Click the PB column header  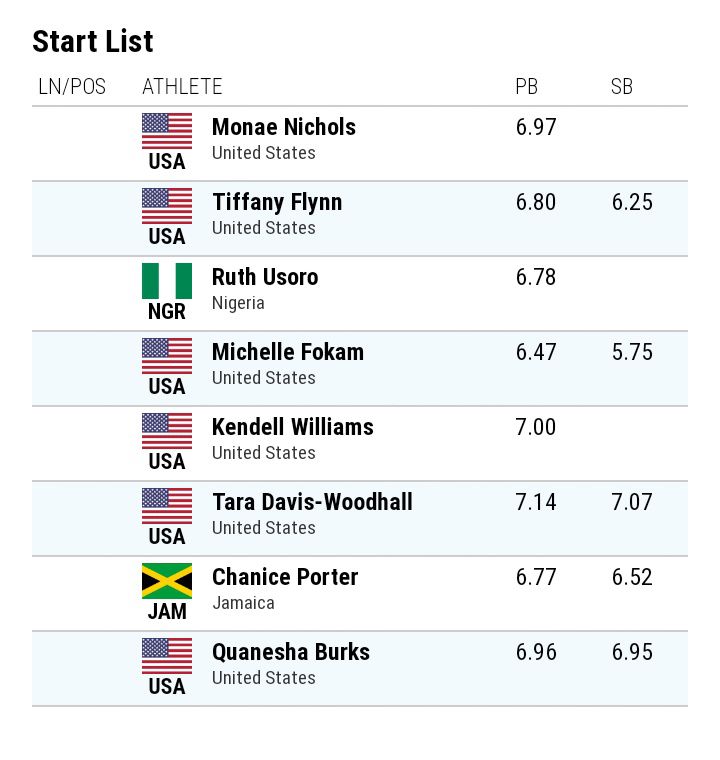(527, 87)
